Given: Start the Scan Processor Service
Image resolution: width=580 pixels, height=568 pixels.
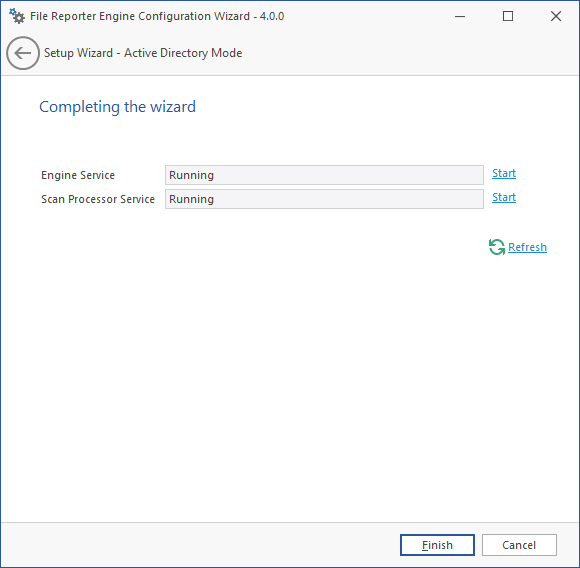Looking at the screenshot, I should (504, 197).
